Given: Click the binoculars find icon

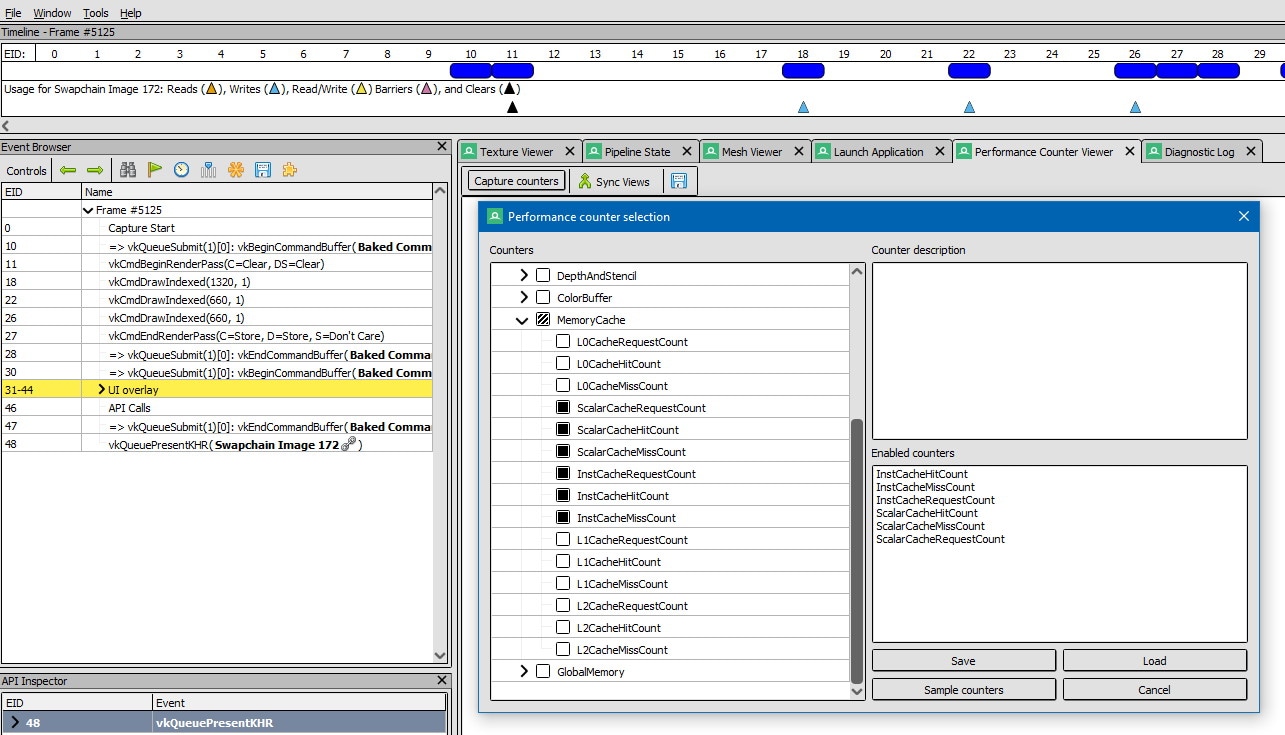Looking at the screenshot, I should tap(128, 170).
